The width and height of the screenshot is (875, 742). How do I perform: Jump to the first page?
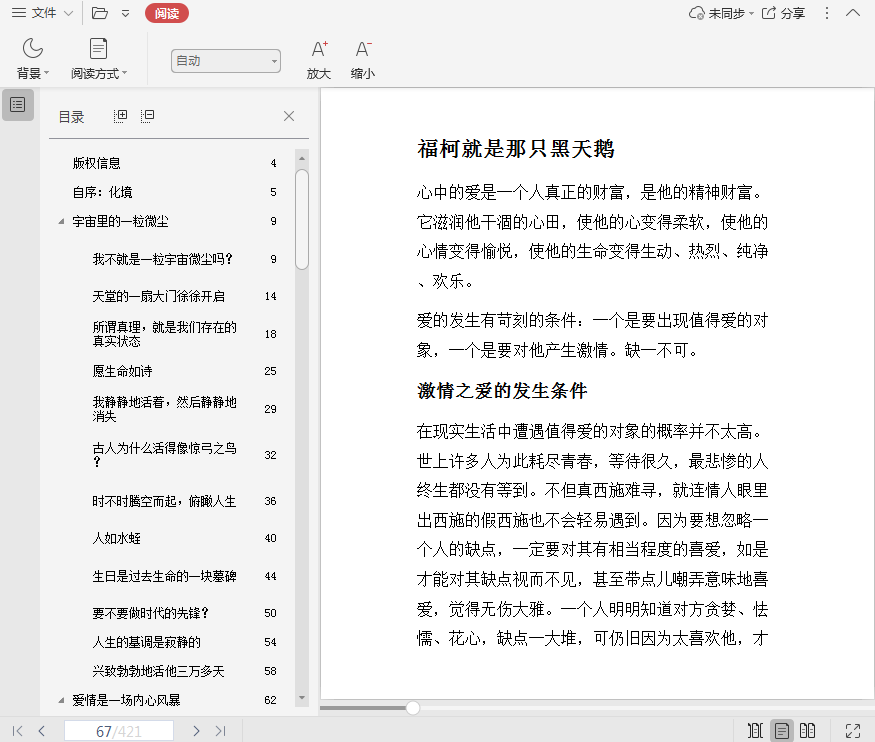click(x=17, y=731)
